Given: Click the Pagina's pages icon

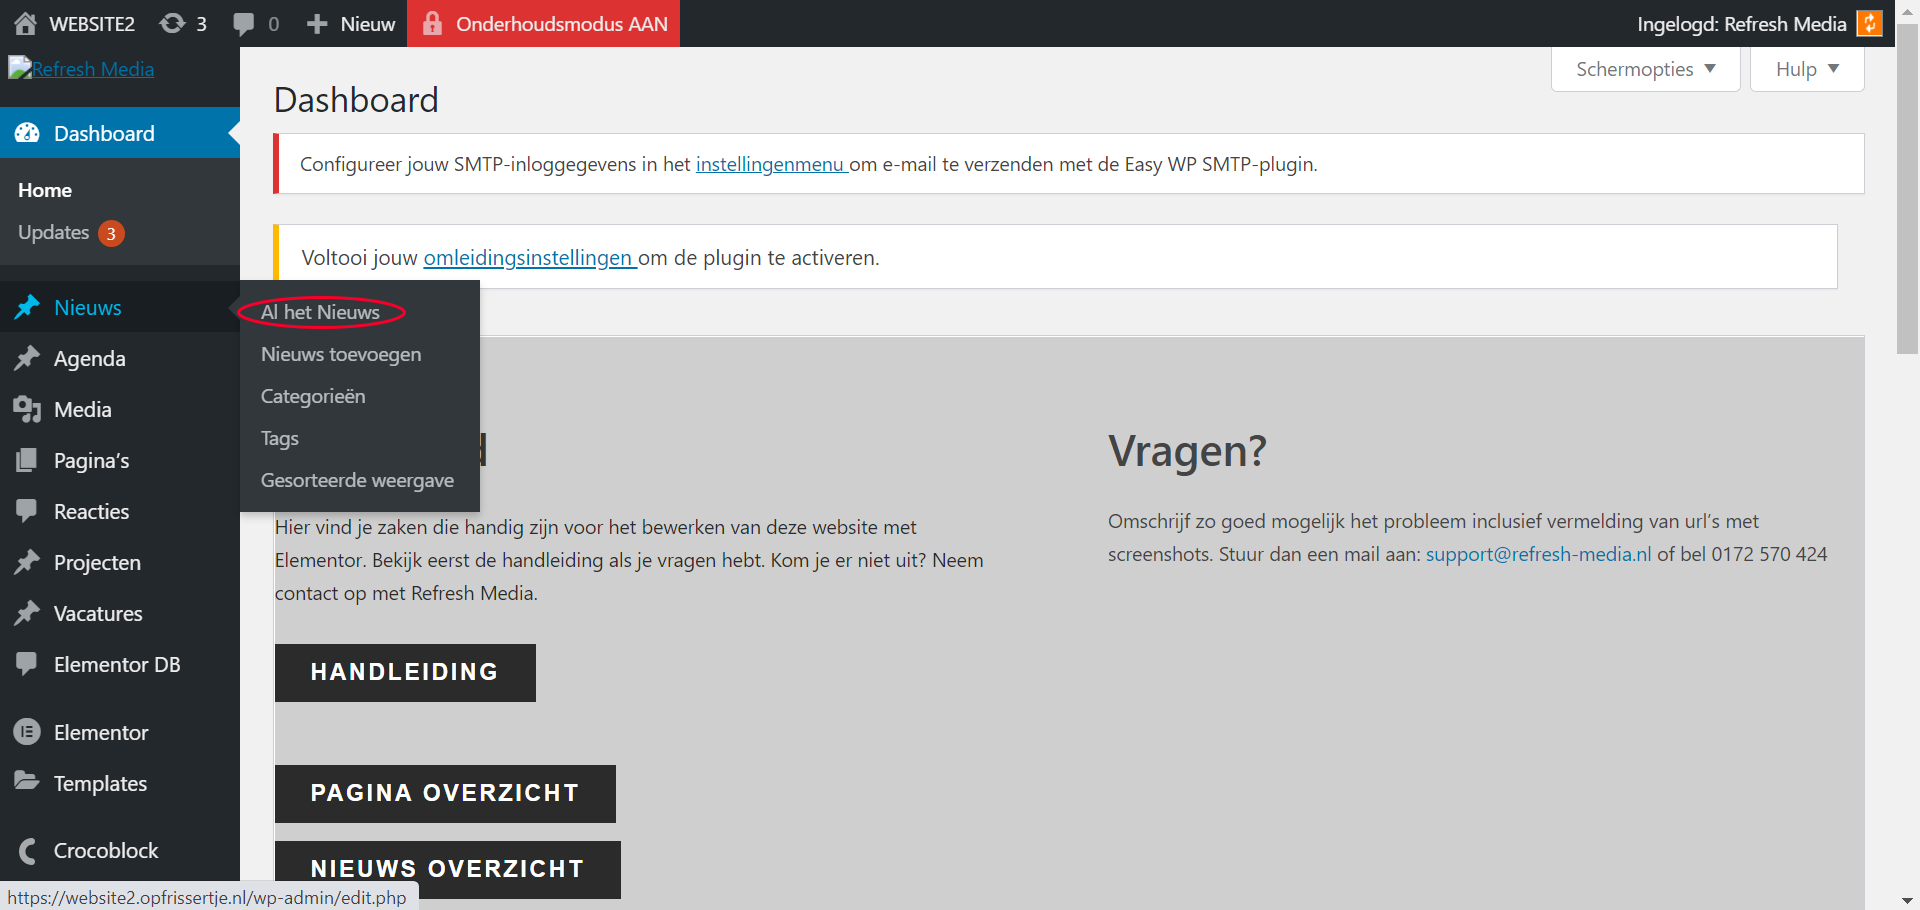Looking at the screenshot, I should pos(27,460).
